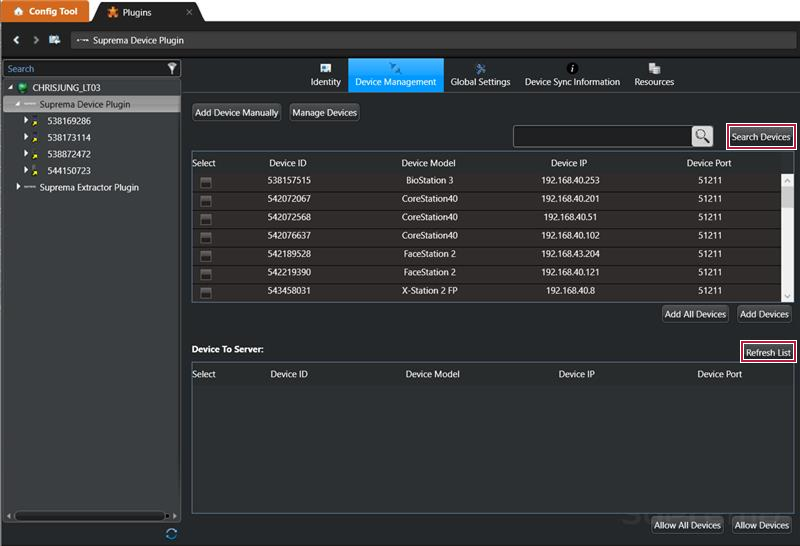The image size is (800, 546).
Task: Click the Device Sync Information info icon
Action: click(x=572, y=68)
